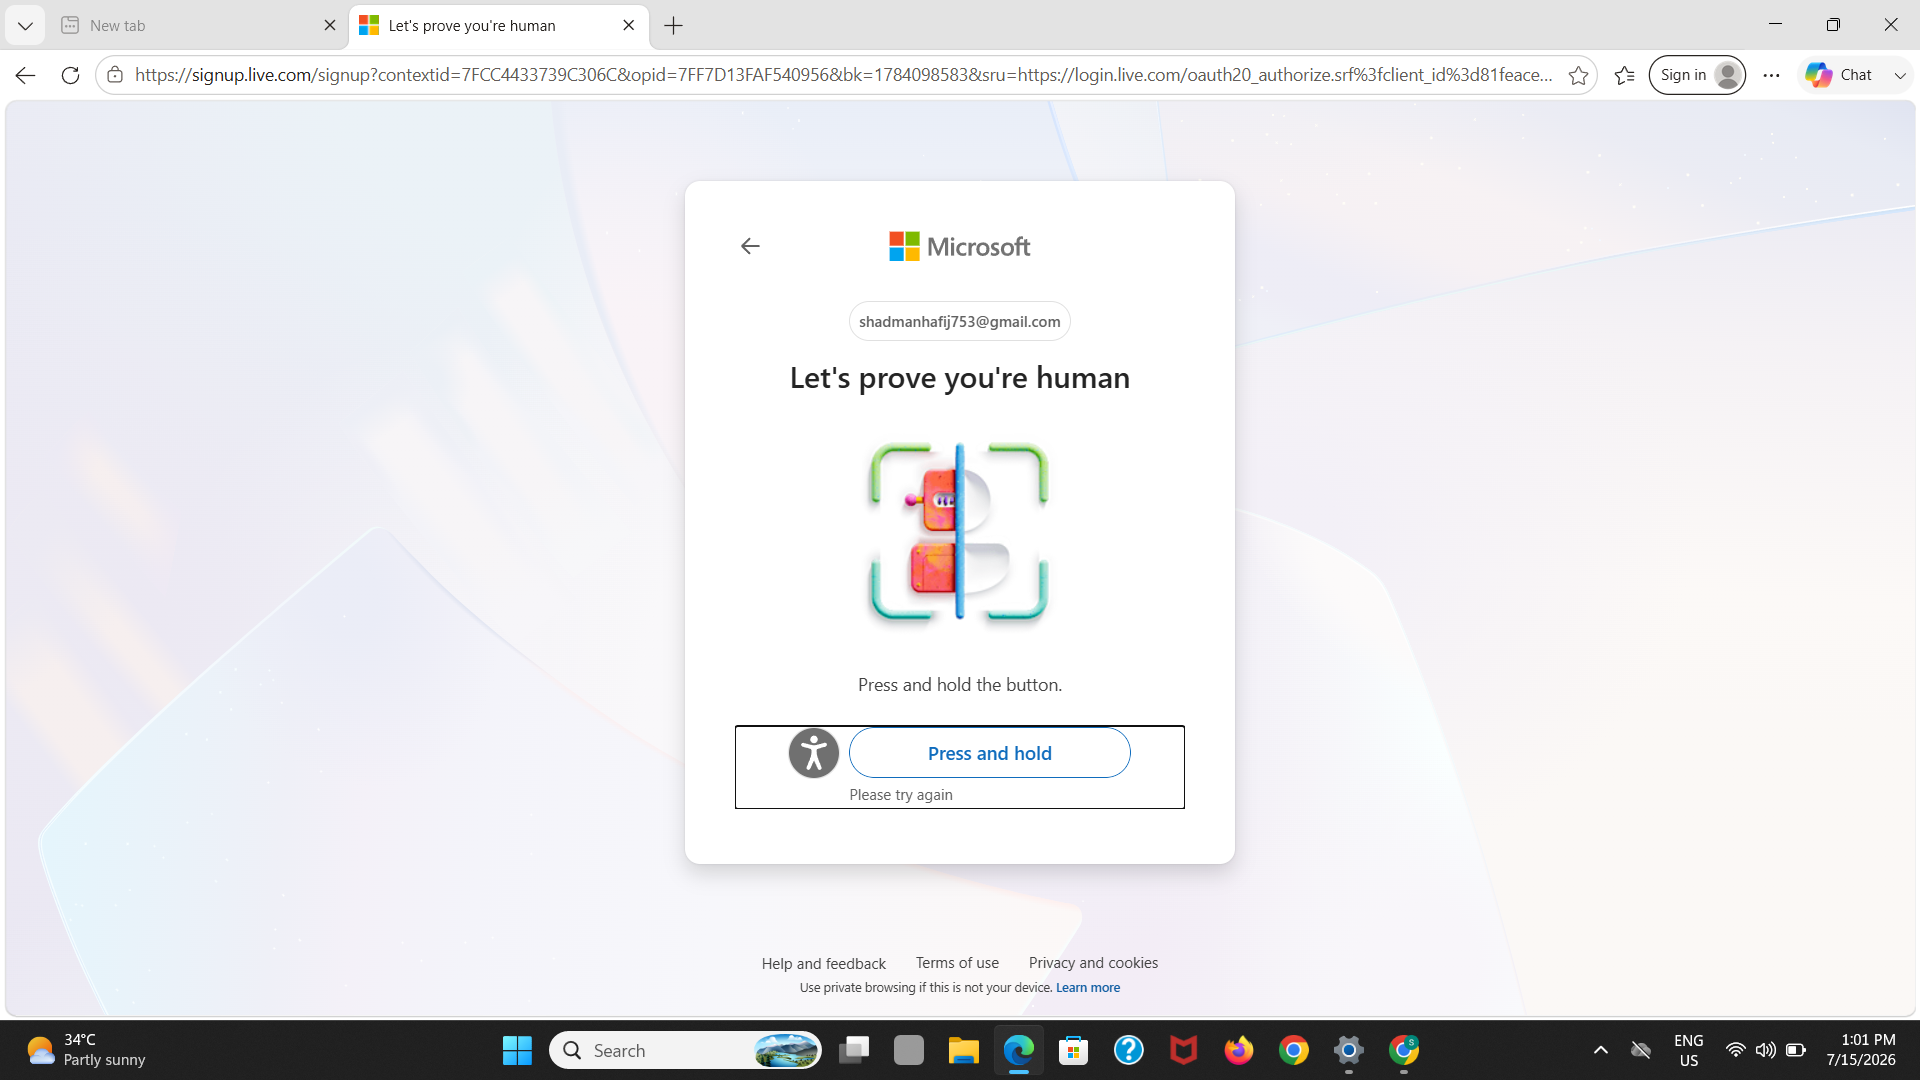Viewport: 1920px width, 1080px height.
Task: Open Copilot Chat button
Action: click(x=1839, y=75)
